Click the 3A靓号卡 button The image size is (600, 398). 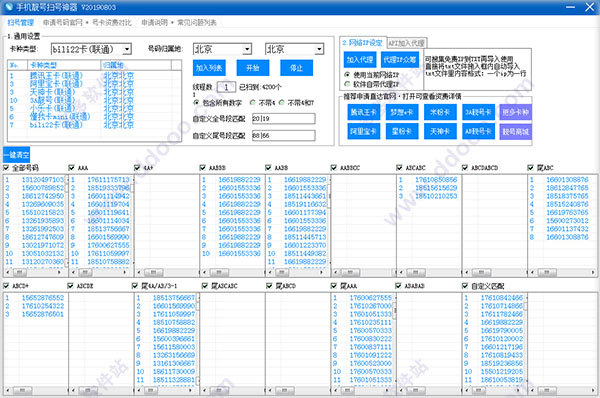click(478, 112)
